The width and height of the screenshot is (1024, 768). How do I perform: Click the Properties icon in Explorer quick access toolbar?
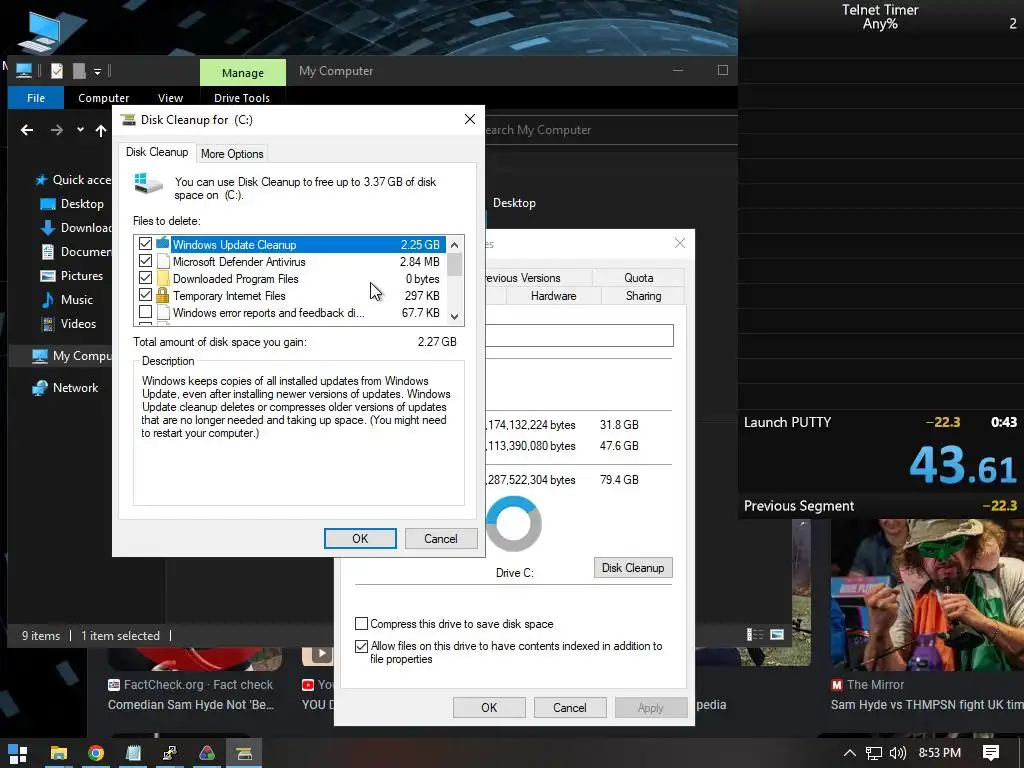[57, 71]
